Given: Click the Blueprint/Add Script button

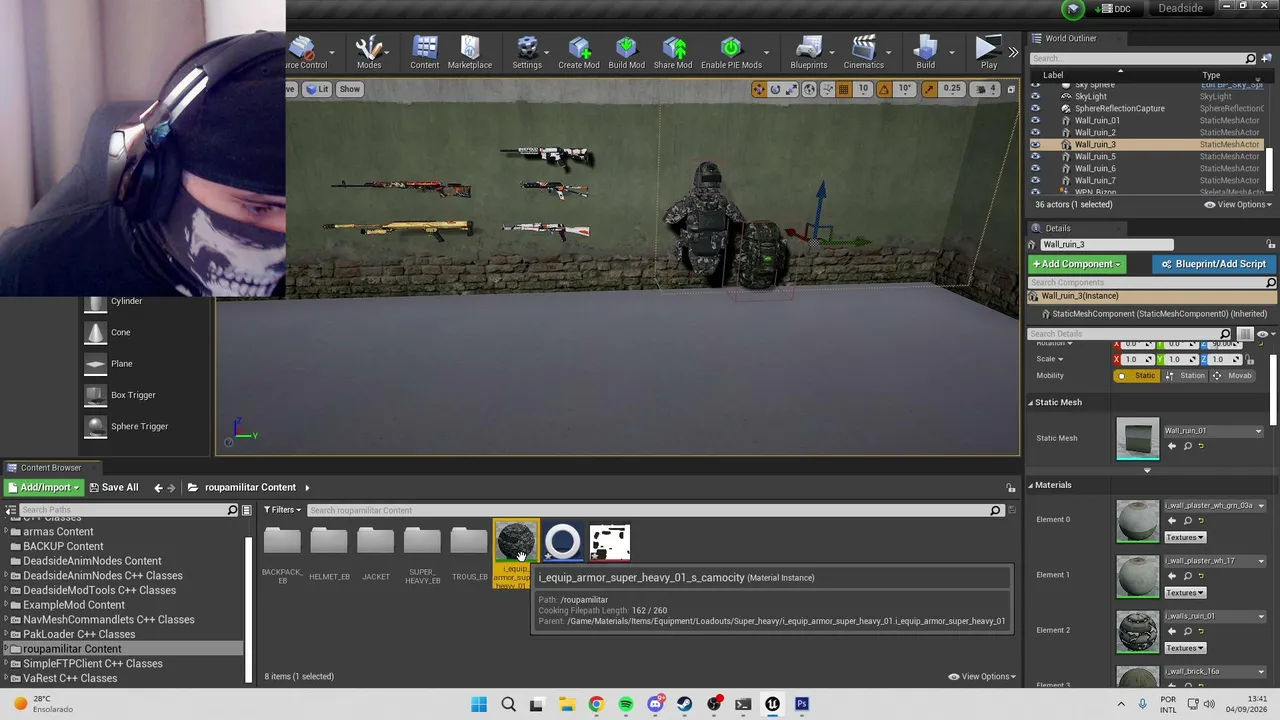Looking at the screenshot, I should coord(1213,264).
